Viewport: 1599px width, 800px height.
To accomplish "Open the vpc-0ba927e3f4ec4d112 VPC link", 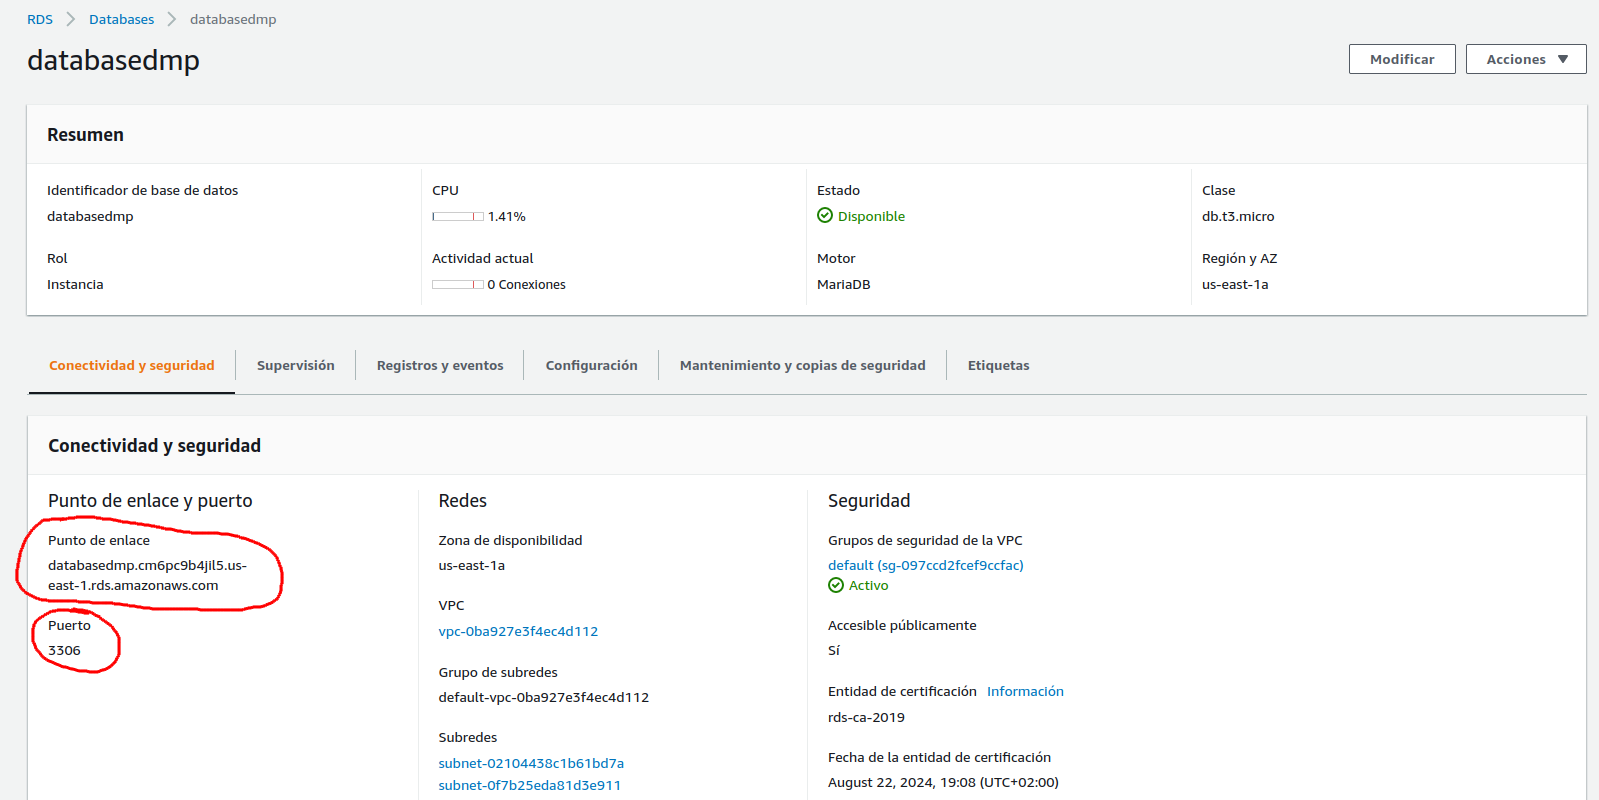I will point(518,632).
